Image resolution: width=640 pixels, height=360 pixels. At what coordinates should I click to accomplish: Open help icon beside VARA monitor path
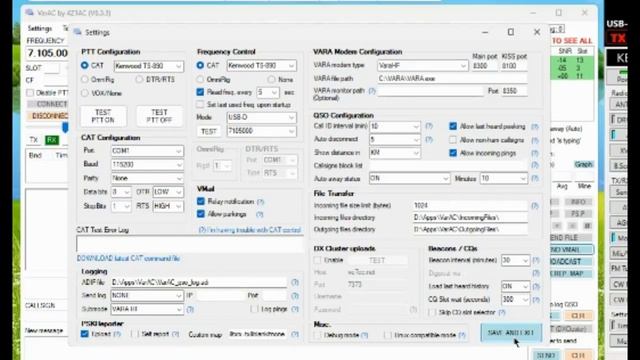pyautogui.click(x=372, y=91)
